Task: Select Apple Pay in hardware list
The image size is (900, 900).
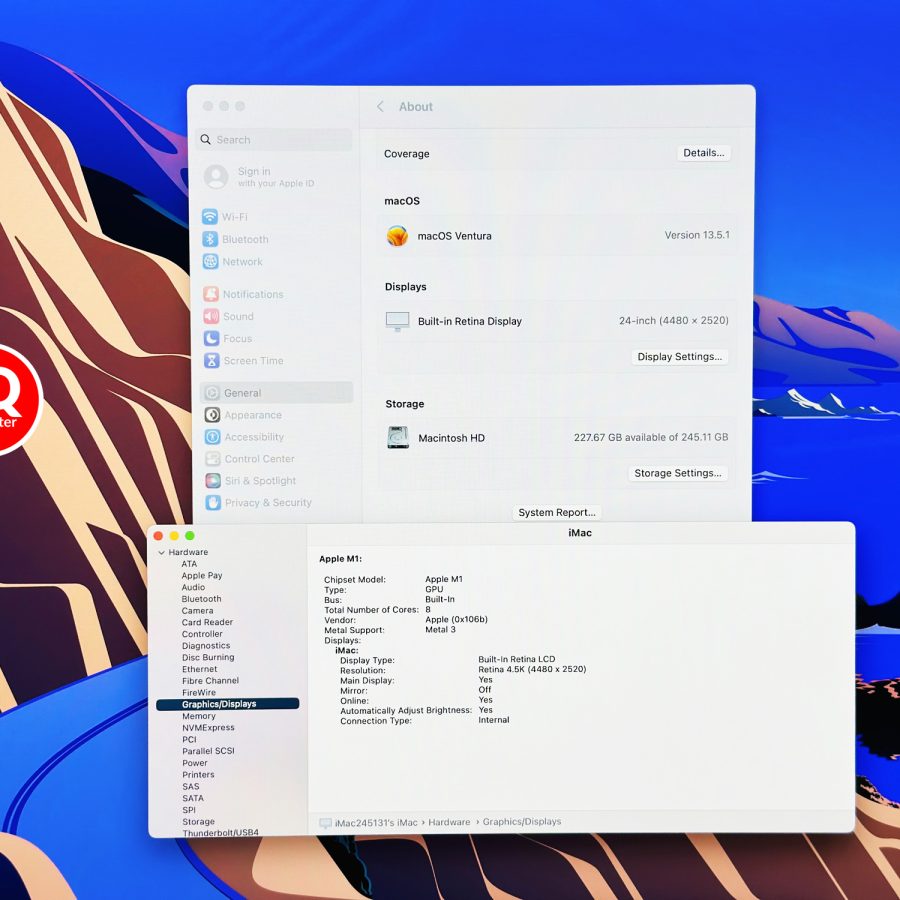Action: click(x=202, y=575)
